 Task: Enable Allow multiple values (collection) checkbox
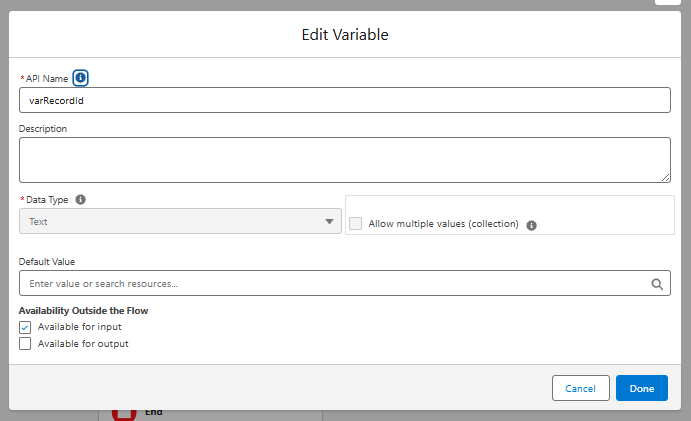click(x=356, y=224)
